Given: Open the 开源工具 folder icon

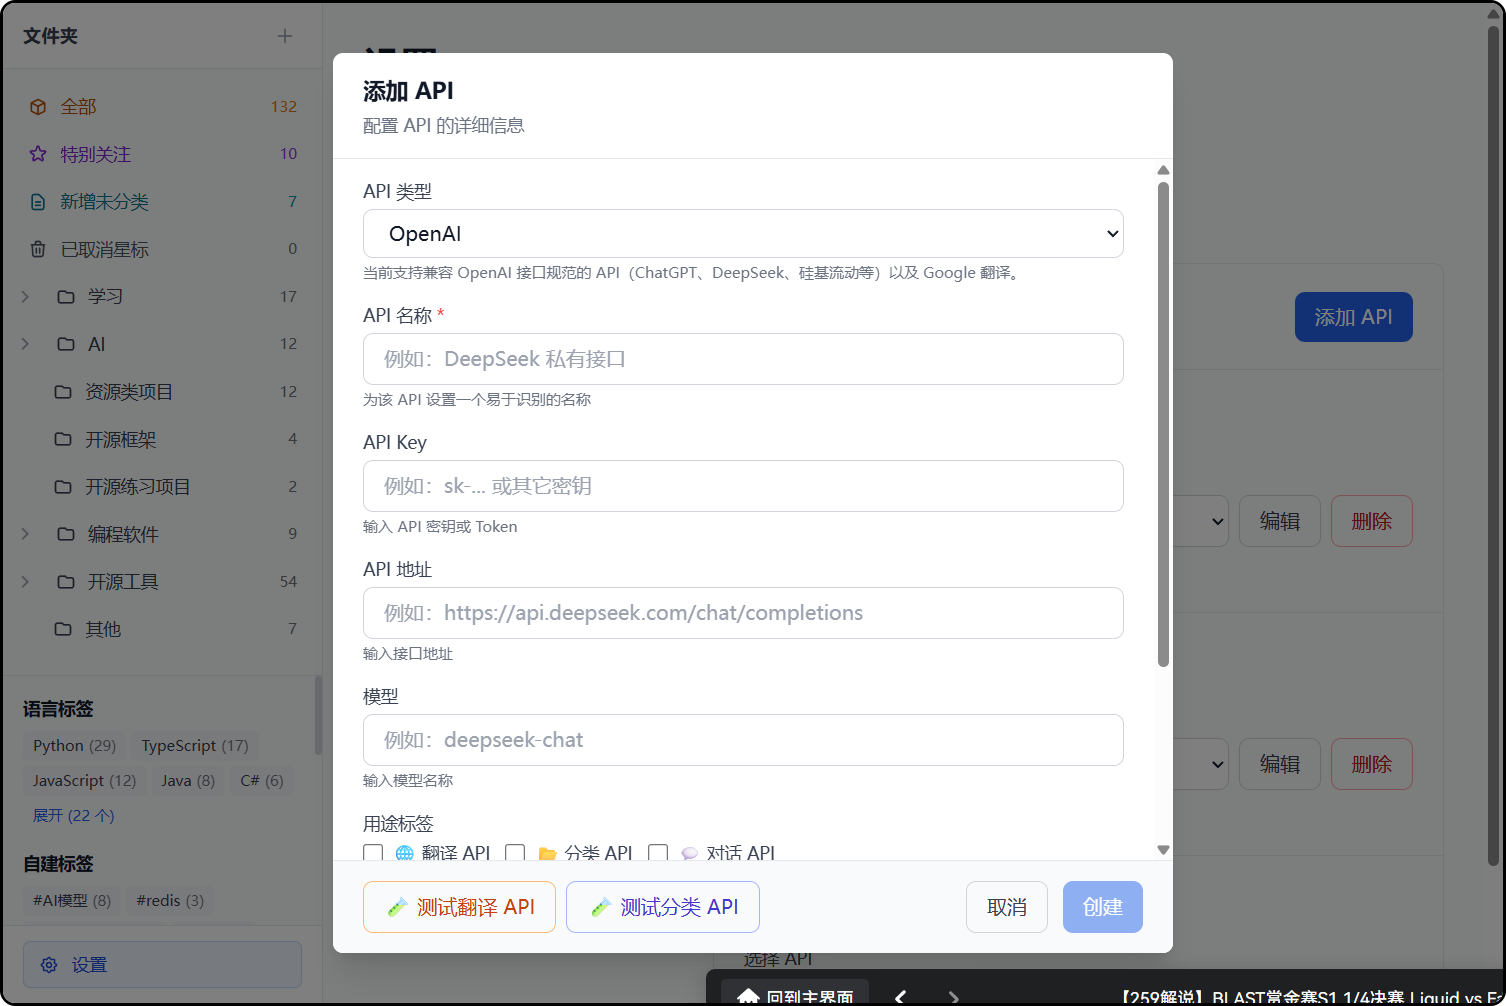Looking at the screenshot, I should click(65, 581).
